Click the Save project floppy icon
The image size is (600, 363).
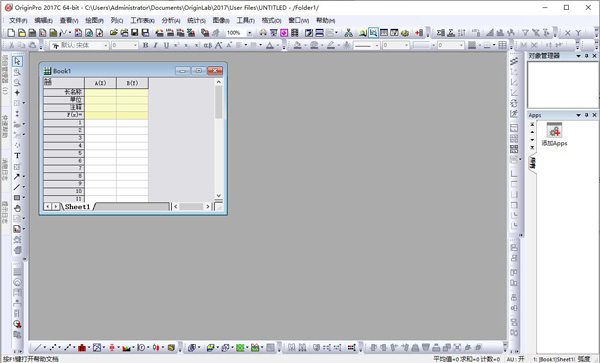(135, 33)
